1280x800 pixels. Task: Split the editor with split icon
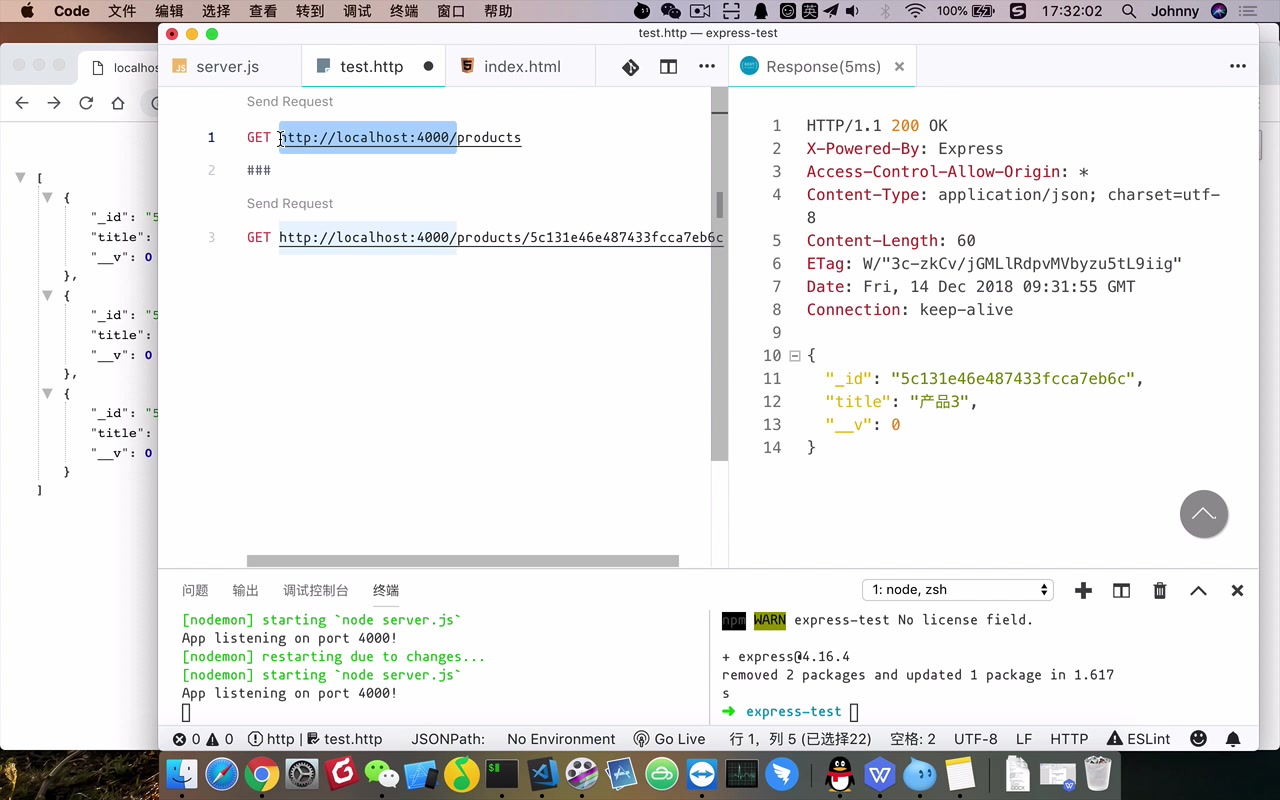pyautogui.click(x=668, y=67)
